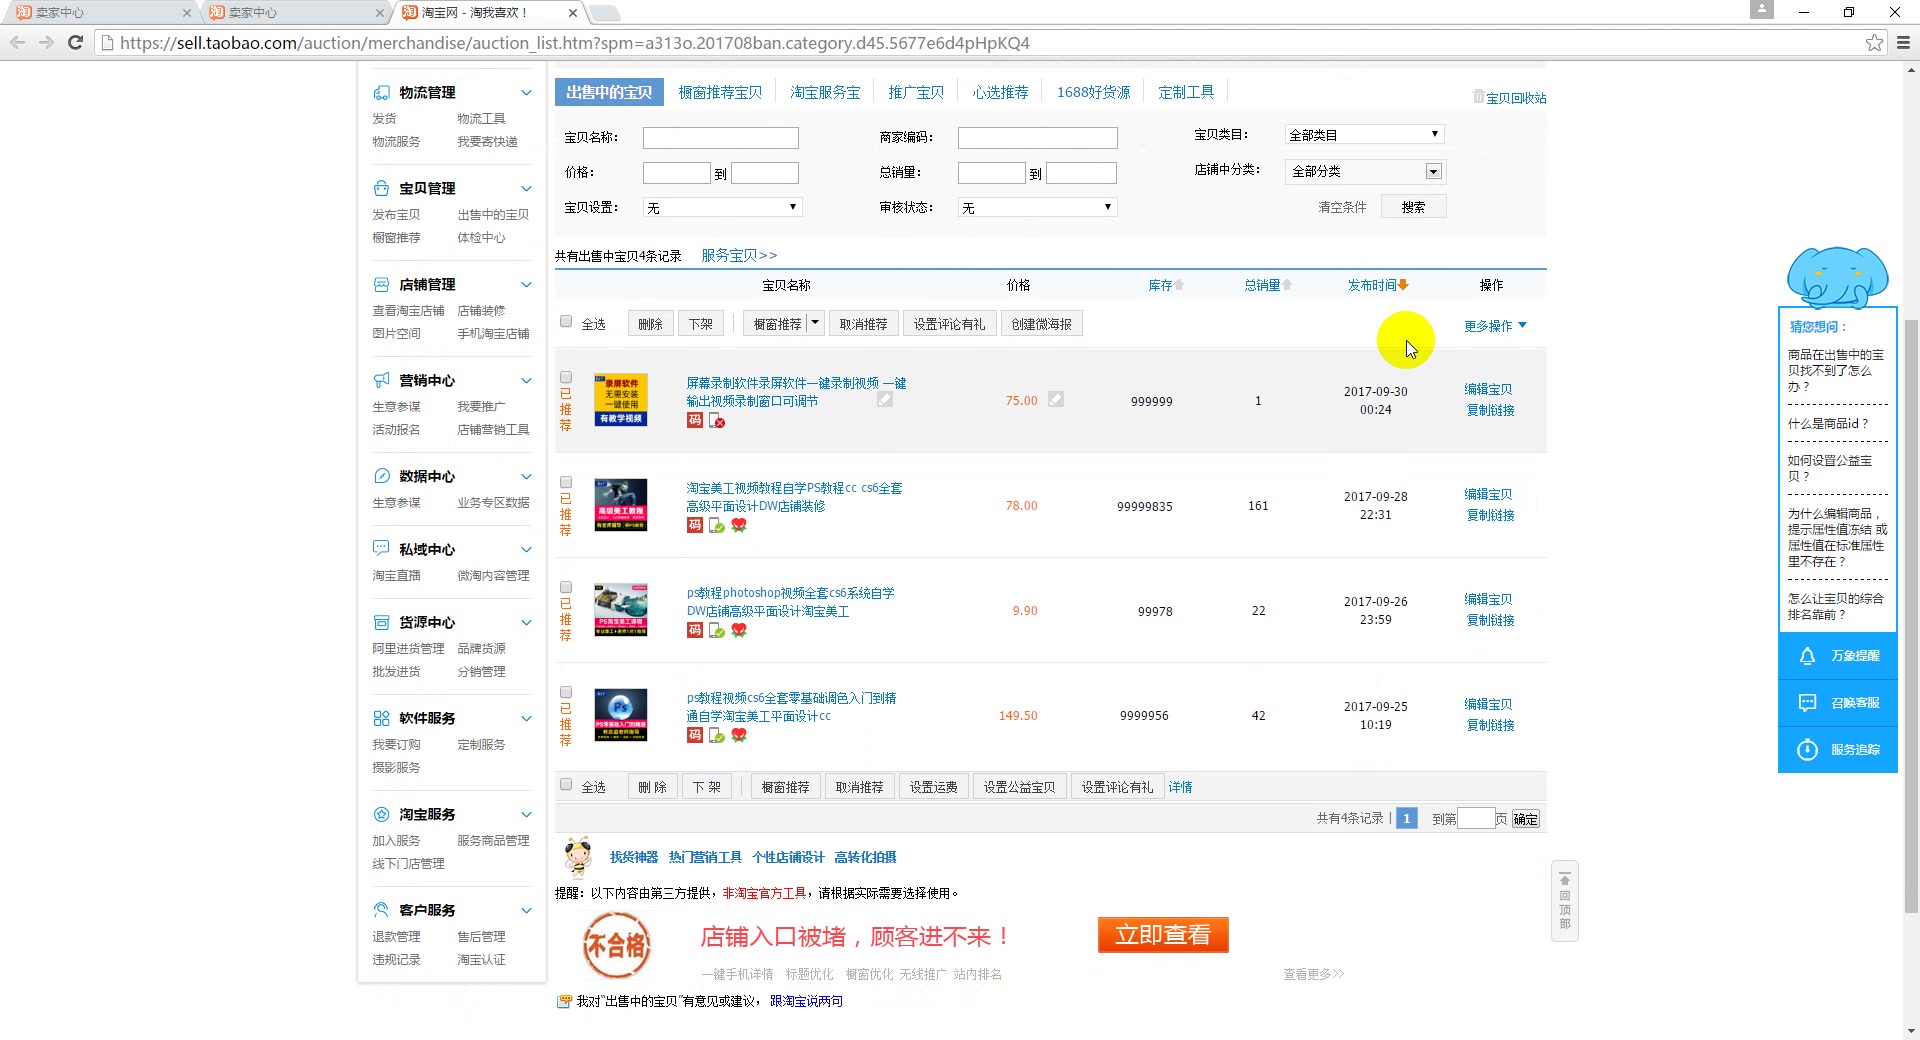Click the 设置公益宝贝 button
The image size is (1920, 1040).
click(x=1019, y=787)
